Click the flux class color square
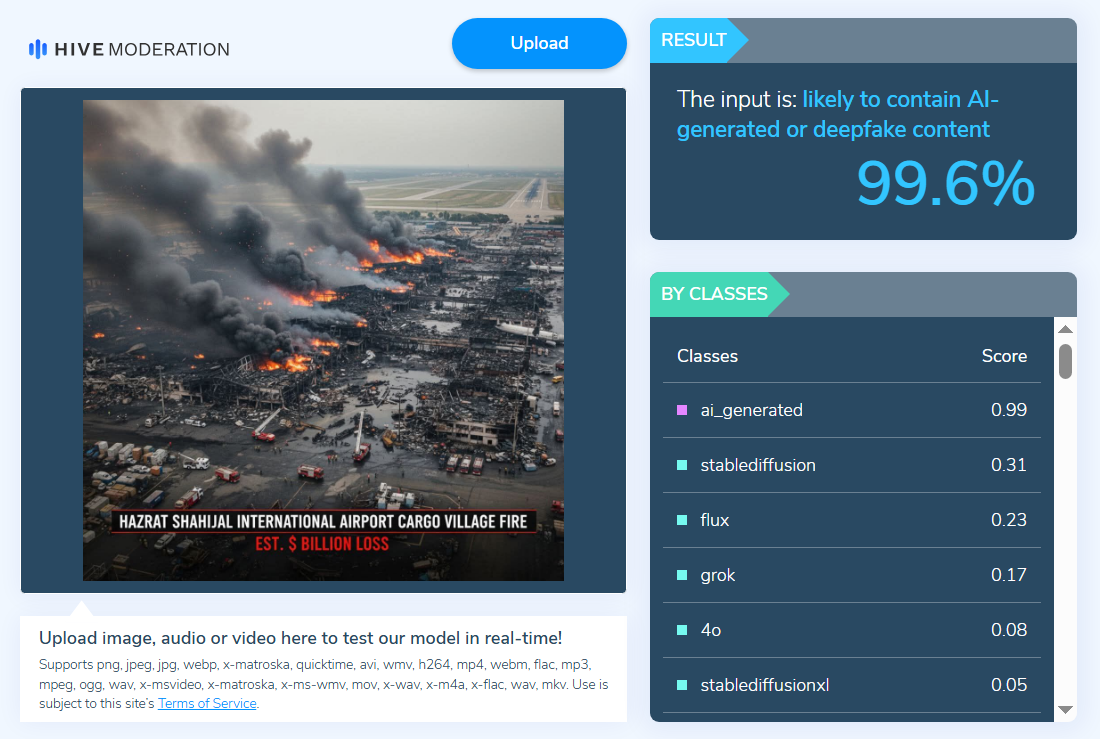Image resolution: width=1100 pixels, height=739 pixels. click(x=682, y=520)
